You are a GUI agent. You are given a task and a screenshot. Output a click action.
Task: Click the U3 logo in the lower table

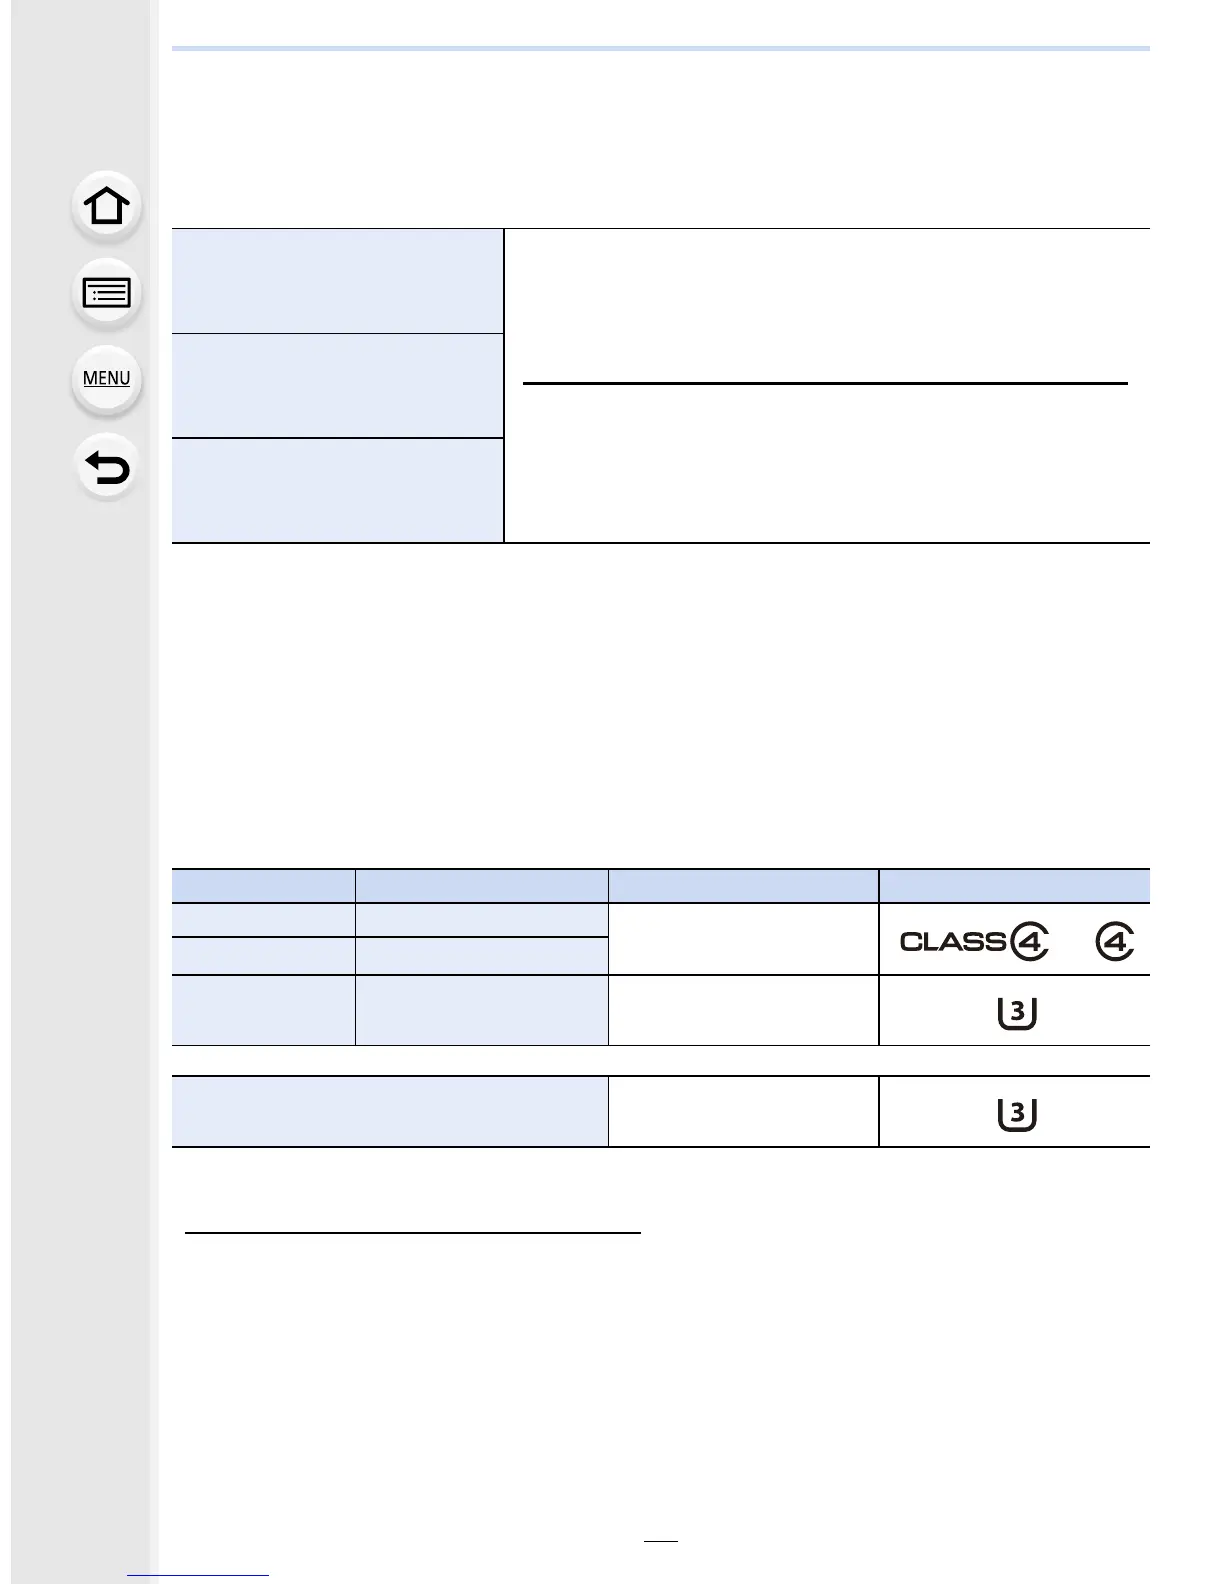1017,1114
